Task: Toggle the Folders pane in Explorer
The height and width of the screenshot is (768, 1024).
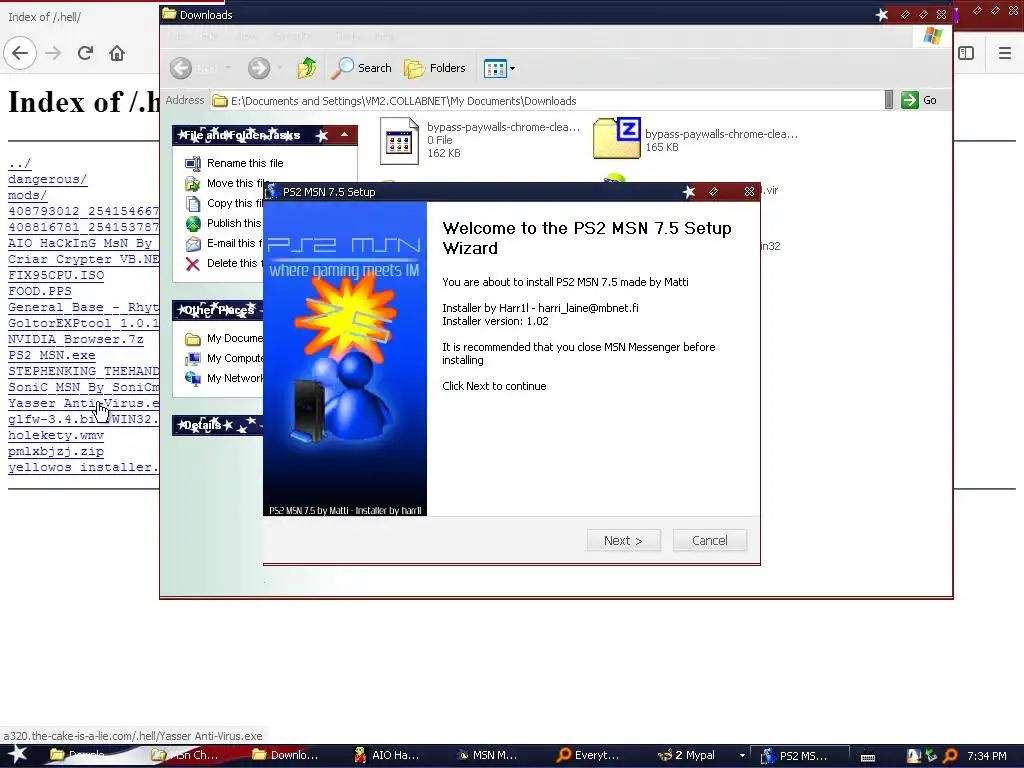Action: [435, 68]
